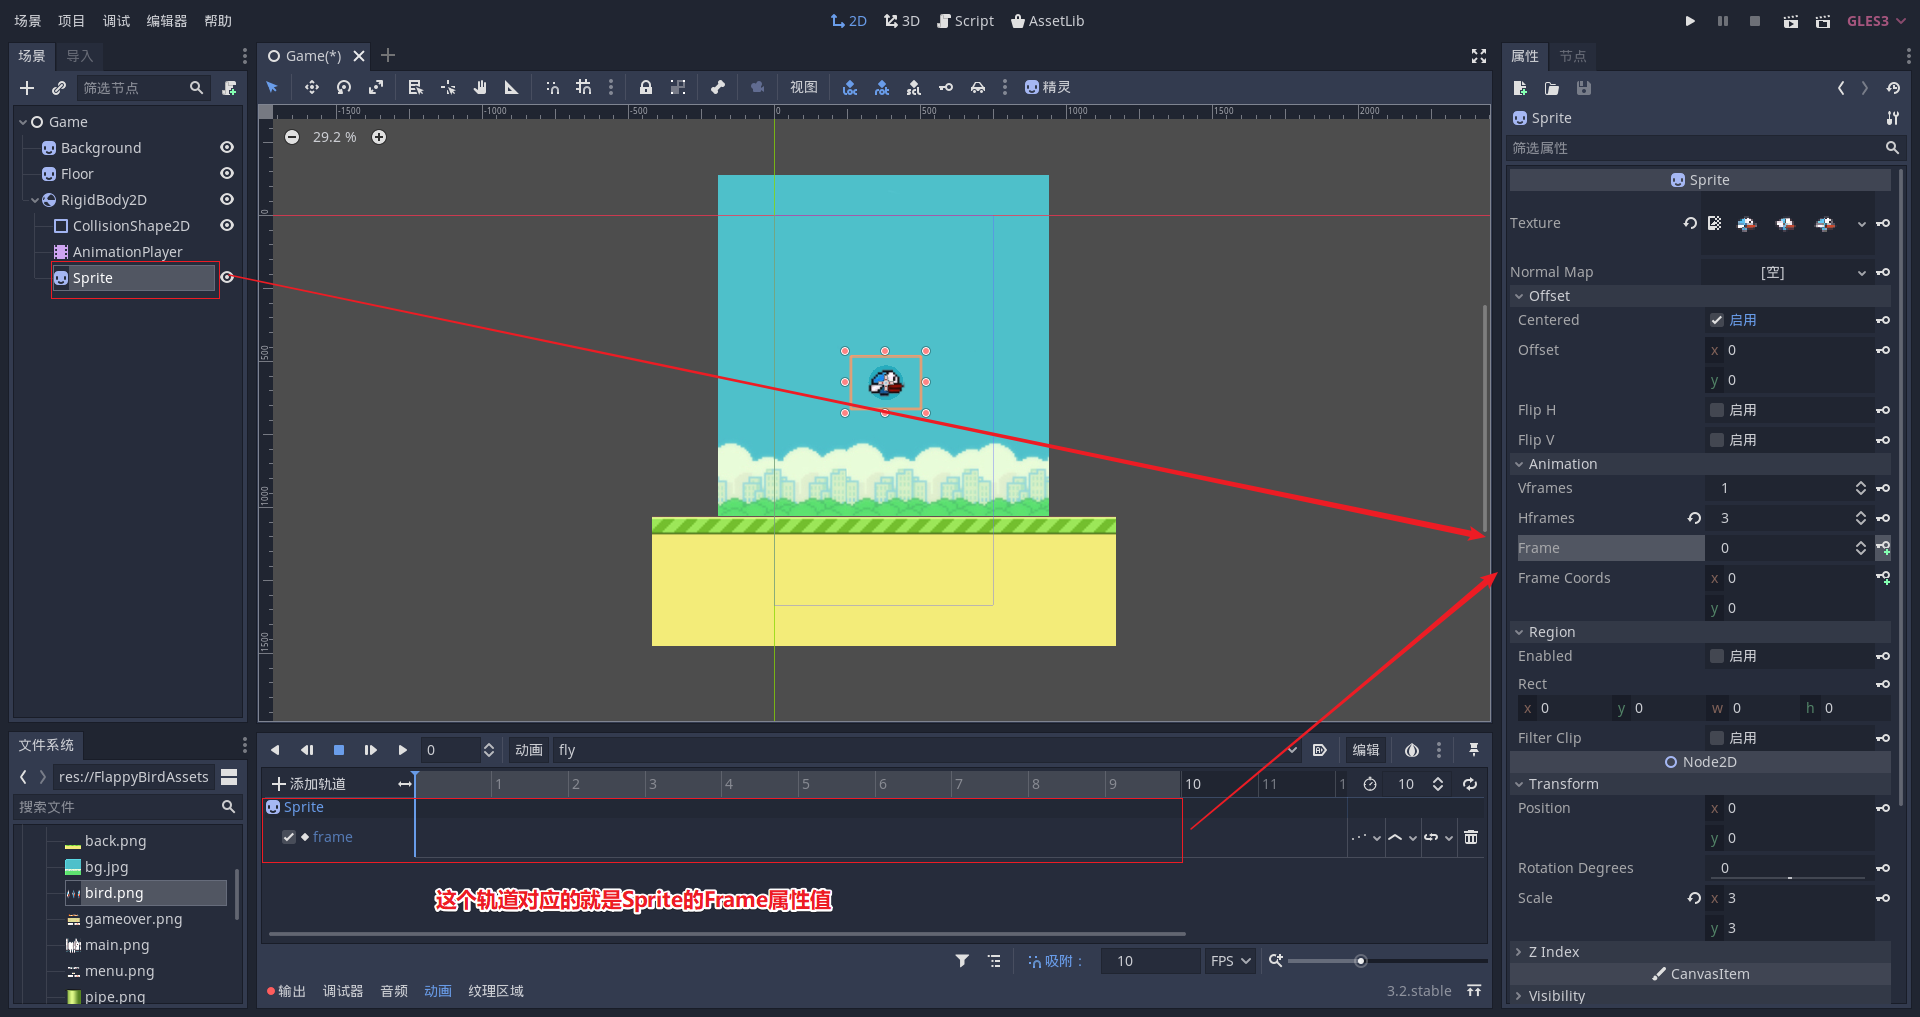Delete the frame track with trash icon
Screen dimensions: 1920x1017
[1471, 837]
